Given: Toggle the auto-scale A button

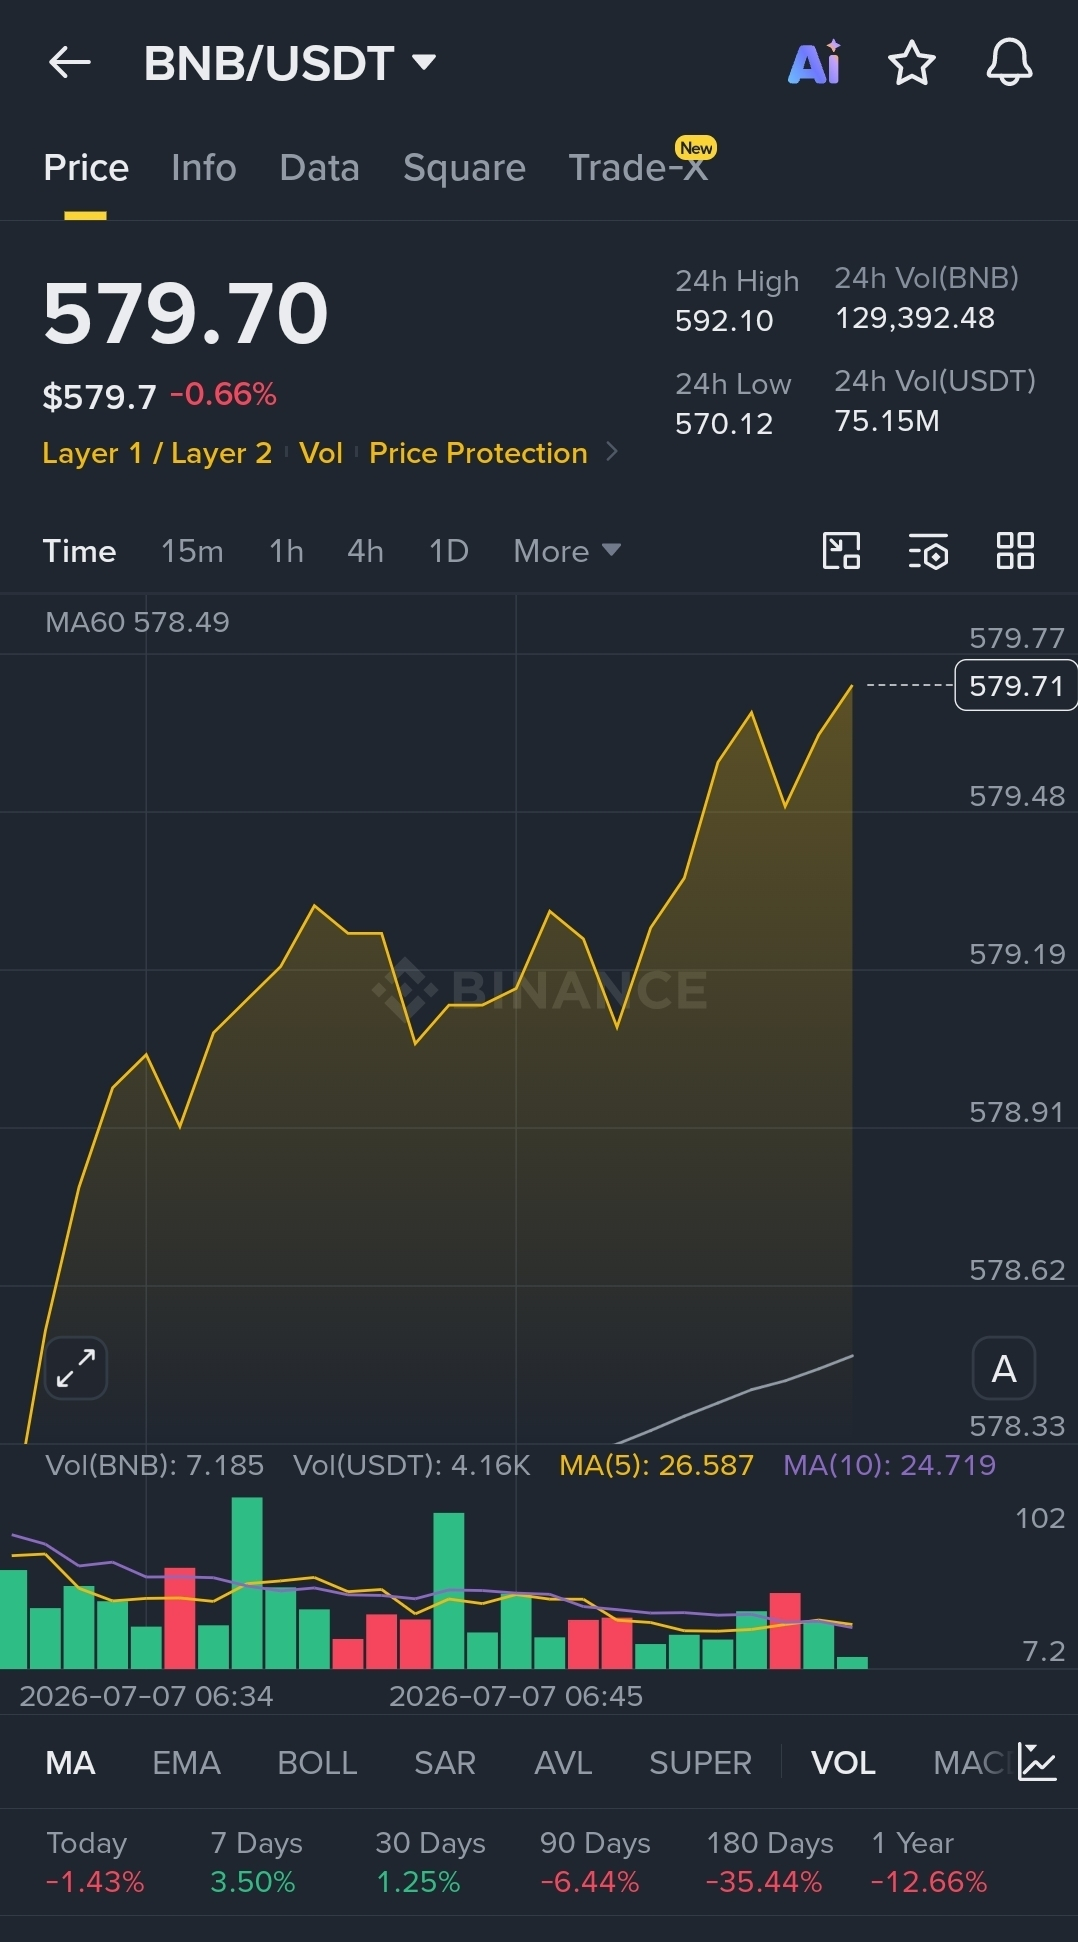Looking at the screenshot, I should point(1004,1368).
